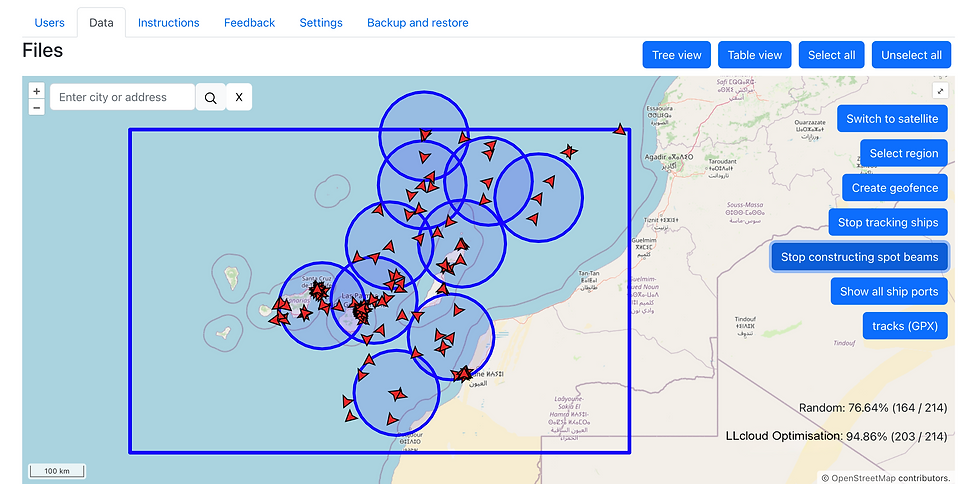Screen dimensions: 980x484
Task: Click the Select region button
Action: (904, 153)
